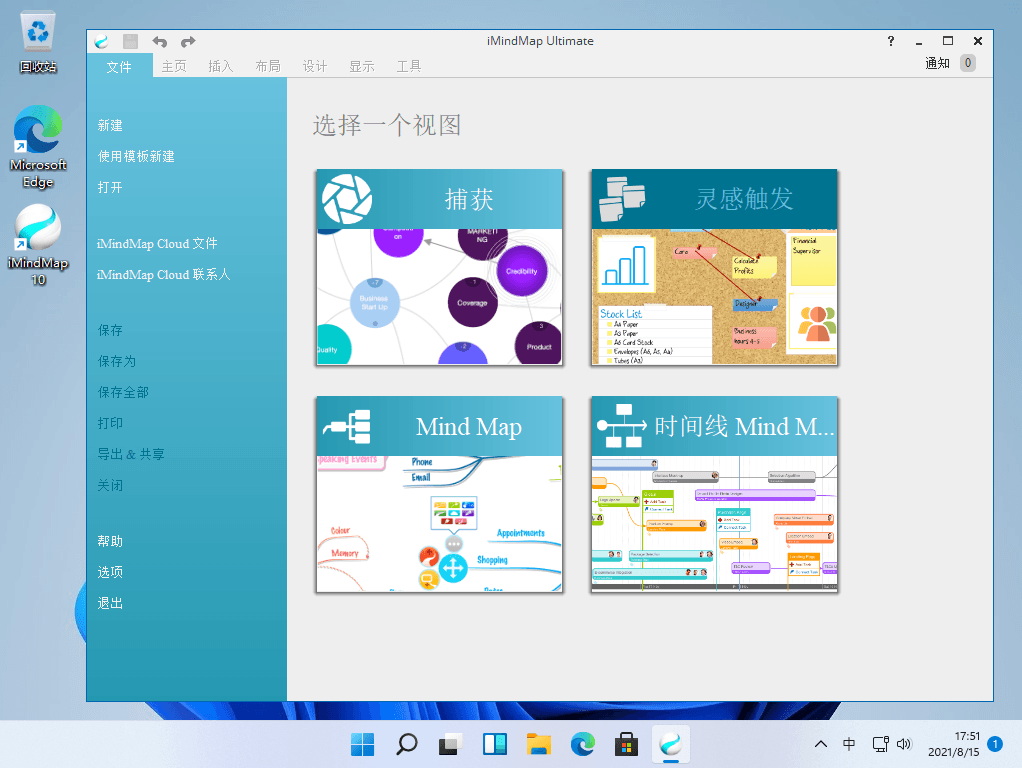The image size is (1022, 768).
Task: Open iMindMap Cloud 文件
Action: (x=157, y=243)
